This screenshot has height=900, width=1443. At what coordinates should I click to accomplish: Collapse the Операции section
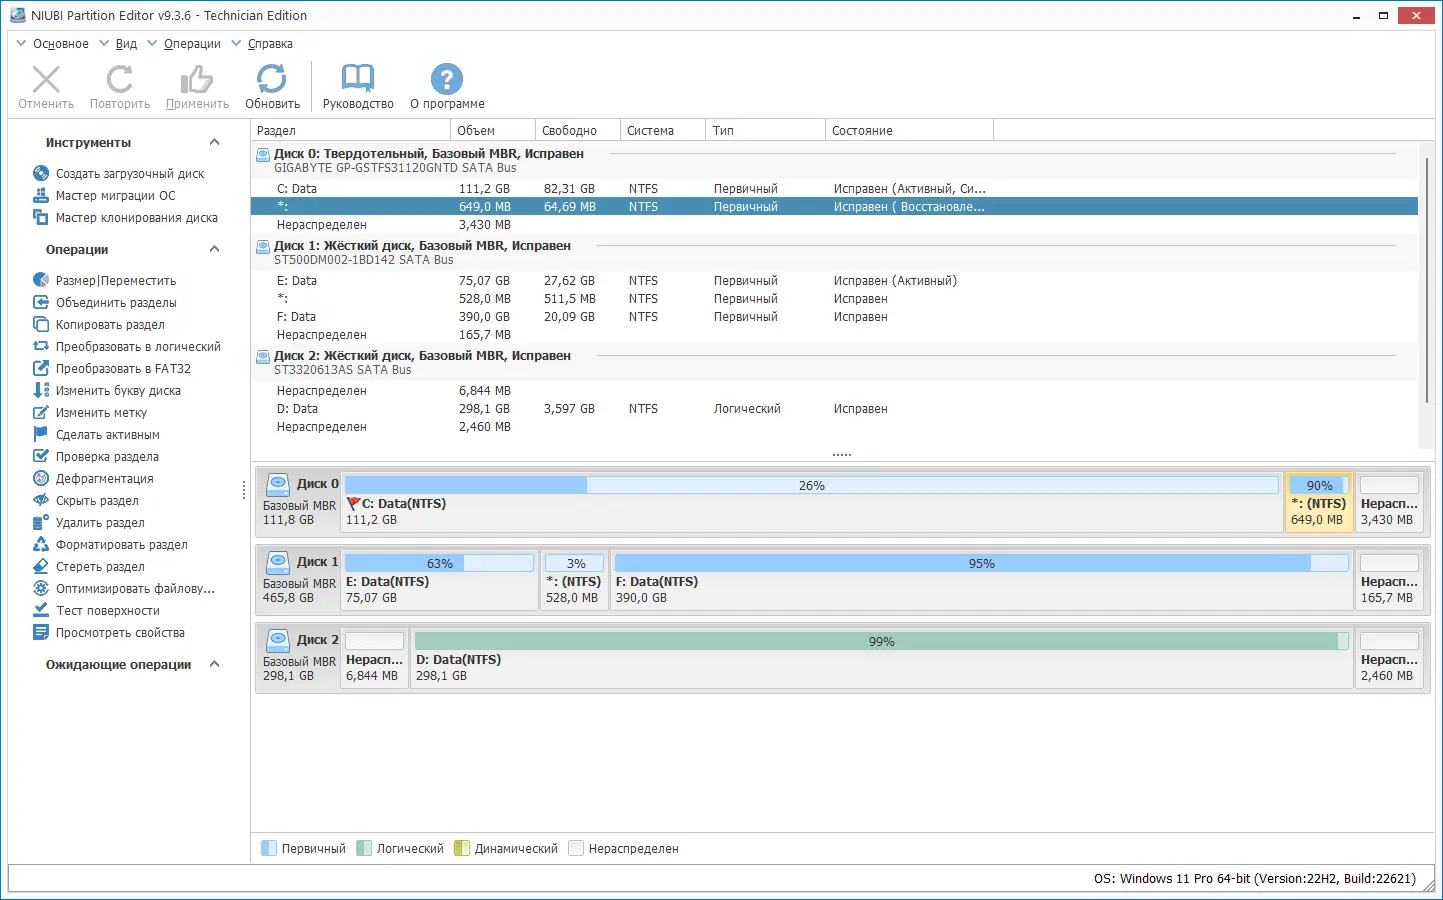(x=214, y=250)
